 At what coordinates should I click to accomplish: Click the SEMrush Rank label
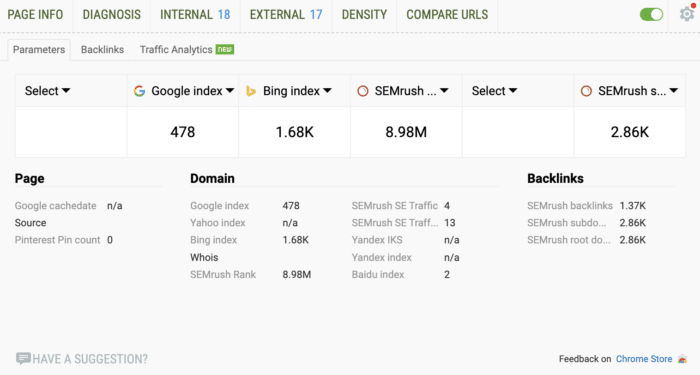coord(223,275)
